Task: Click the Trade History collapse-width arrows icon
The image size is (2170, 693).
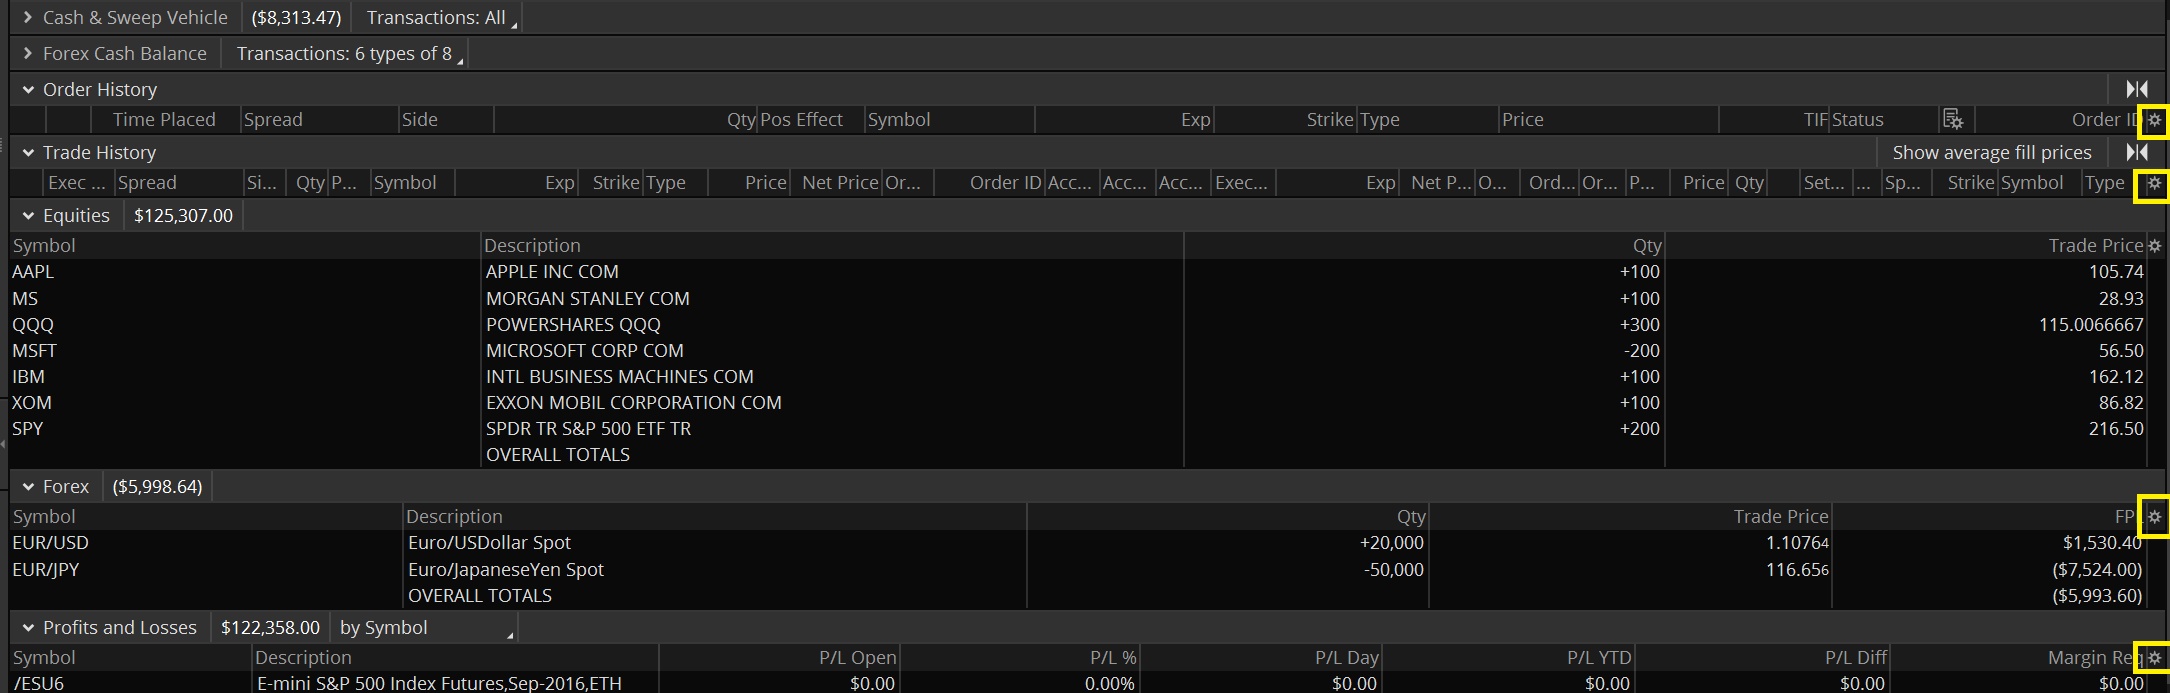Action: (x=2137, y=152)
